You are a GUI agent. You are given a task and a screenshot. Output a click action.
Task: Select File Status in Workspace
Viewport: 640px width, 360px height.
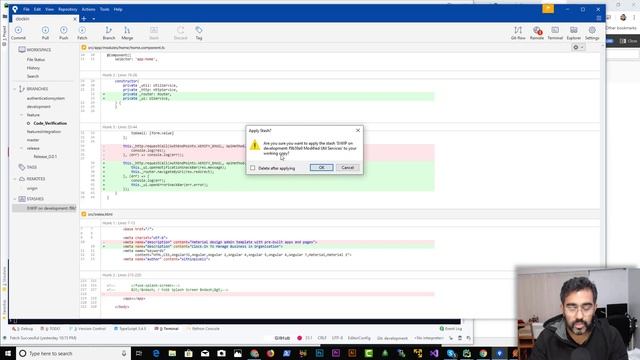tap(36, 60)
